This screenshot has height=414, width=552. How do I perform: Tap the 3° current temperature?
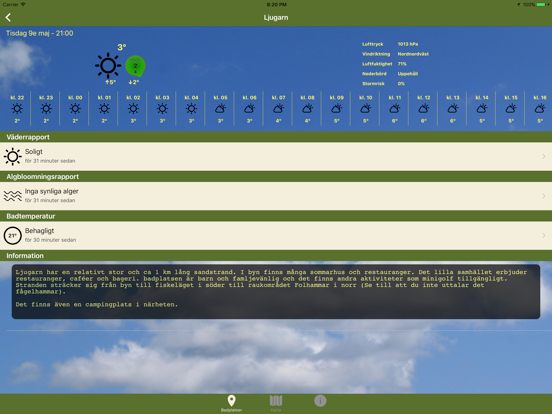(x=122, y=47)
